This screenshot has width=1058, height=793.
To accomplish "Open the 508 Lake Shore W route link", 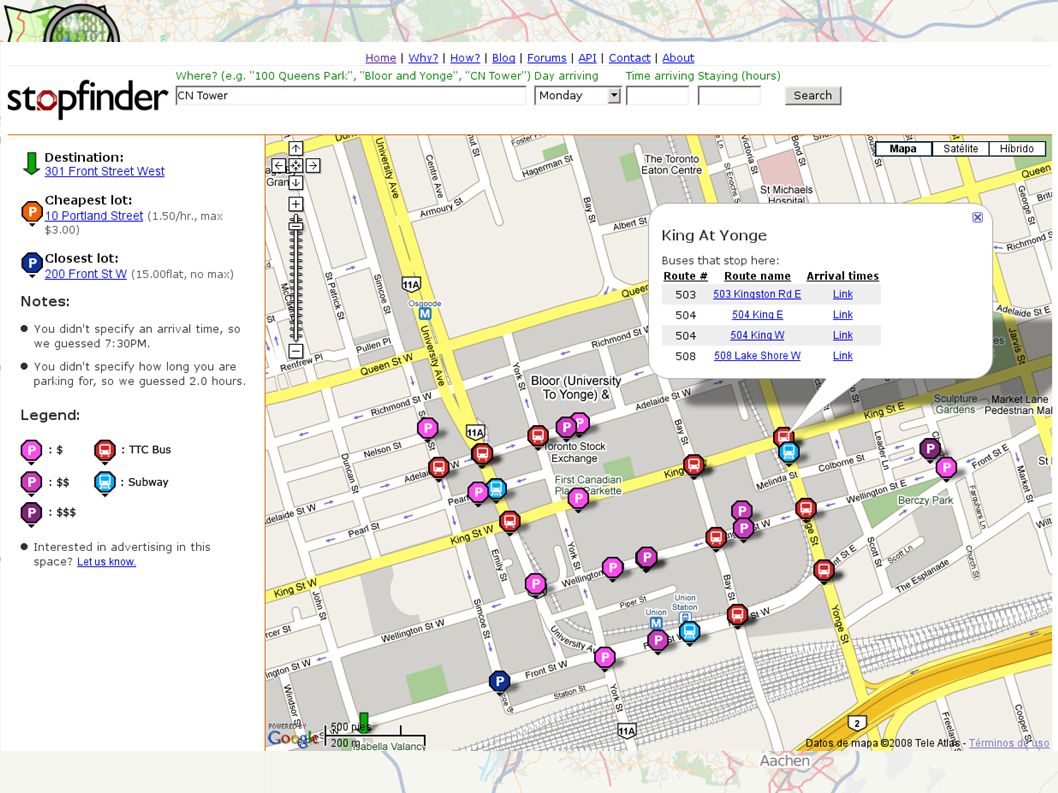I will [757, 356].
